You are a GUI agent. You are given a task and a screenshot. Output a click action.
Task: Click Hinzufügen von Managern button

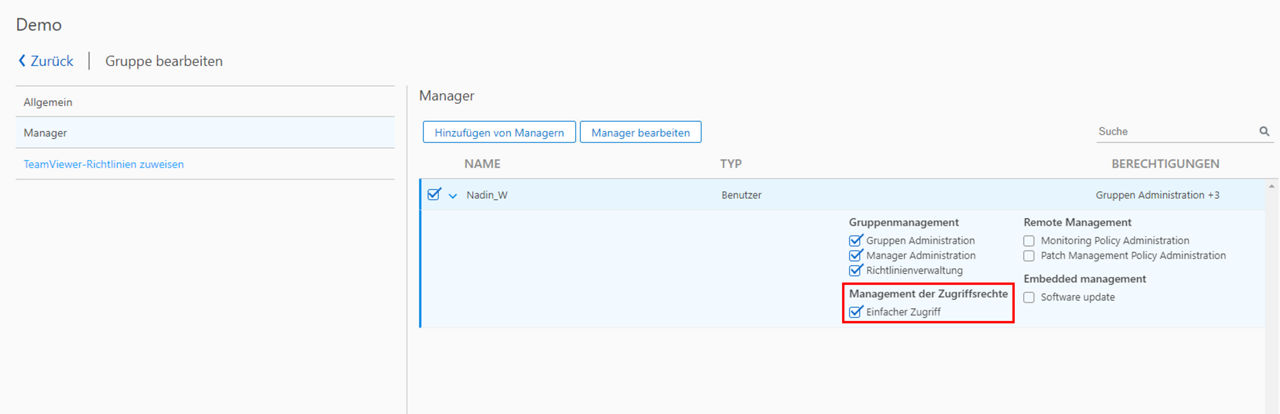pyautogui.click(x=500, y=132)
